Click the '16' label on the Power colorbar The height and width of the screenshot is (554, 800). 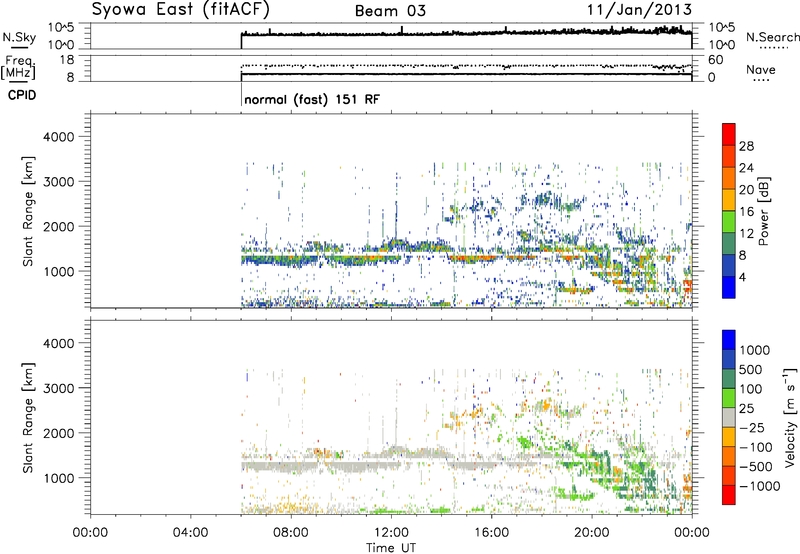(746, 212)
